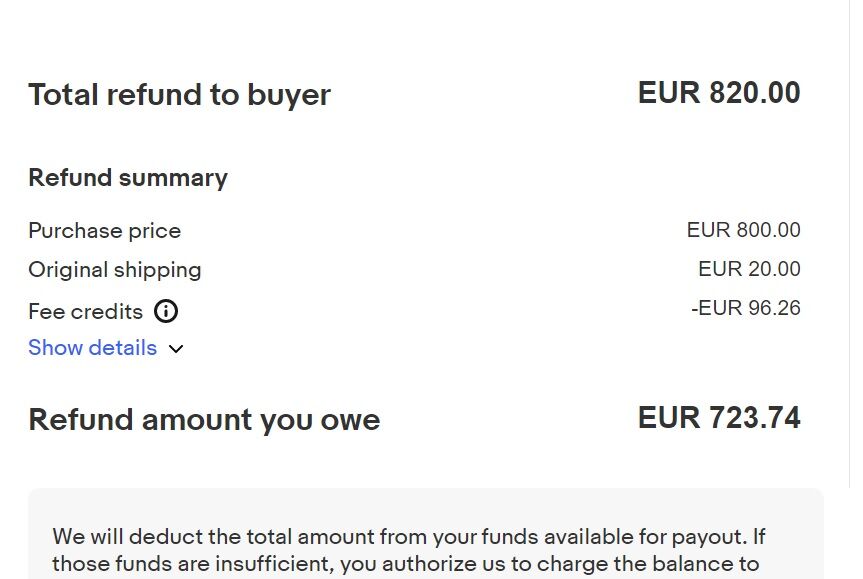
Task: Open the Show details link
Action: (x=92, y=348)
